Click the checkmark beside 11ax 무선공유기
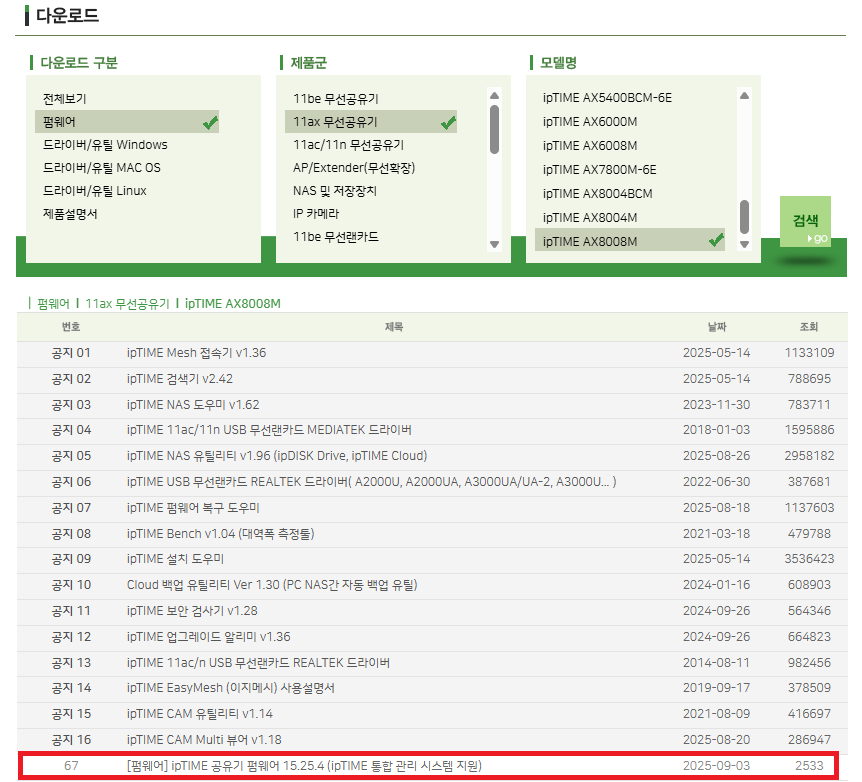Image resolution: width=862 pixels, height=782 pixels. click(447, 121)
